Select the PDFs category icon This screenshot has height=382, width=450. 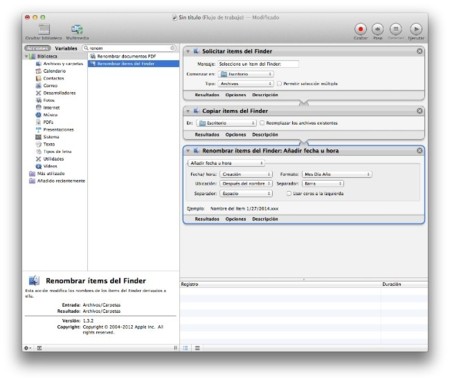tap(38, 122)
